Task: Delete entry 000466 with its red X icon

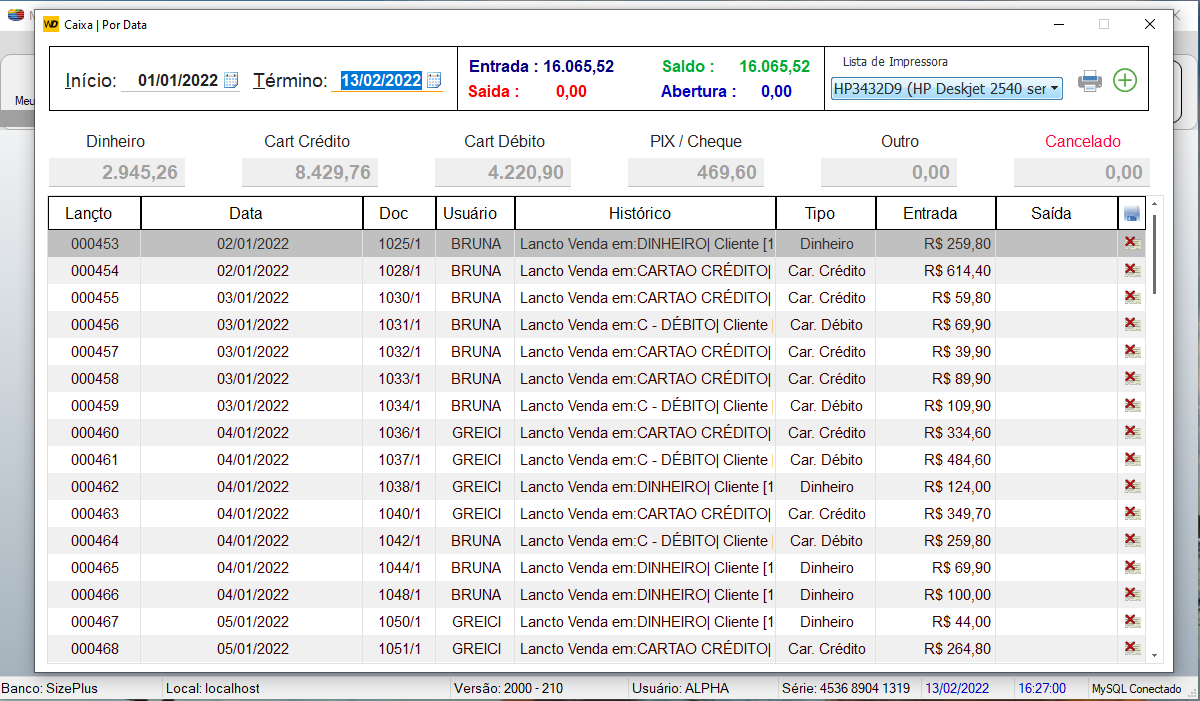Action: [1132, 594]
